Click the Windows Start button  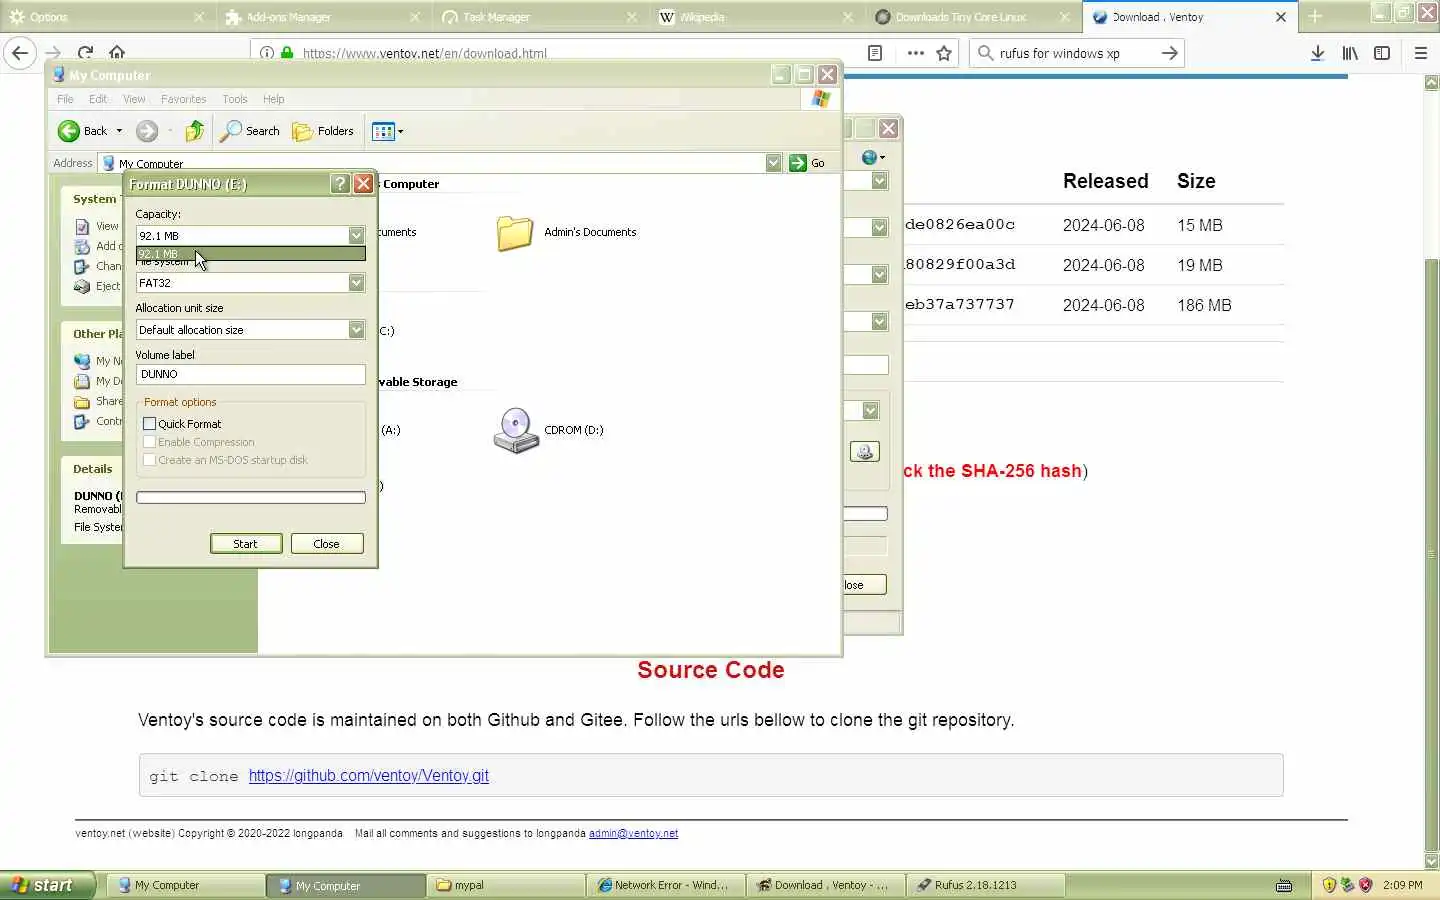48,885
